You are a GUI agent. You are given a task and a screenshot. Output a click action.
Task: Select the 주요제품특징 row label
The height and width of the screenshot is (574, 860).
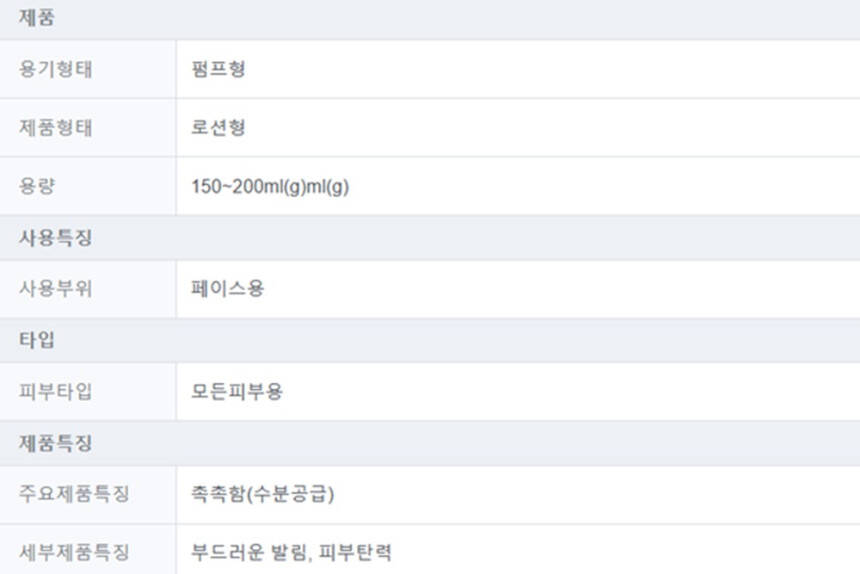pos(74,494)
